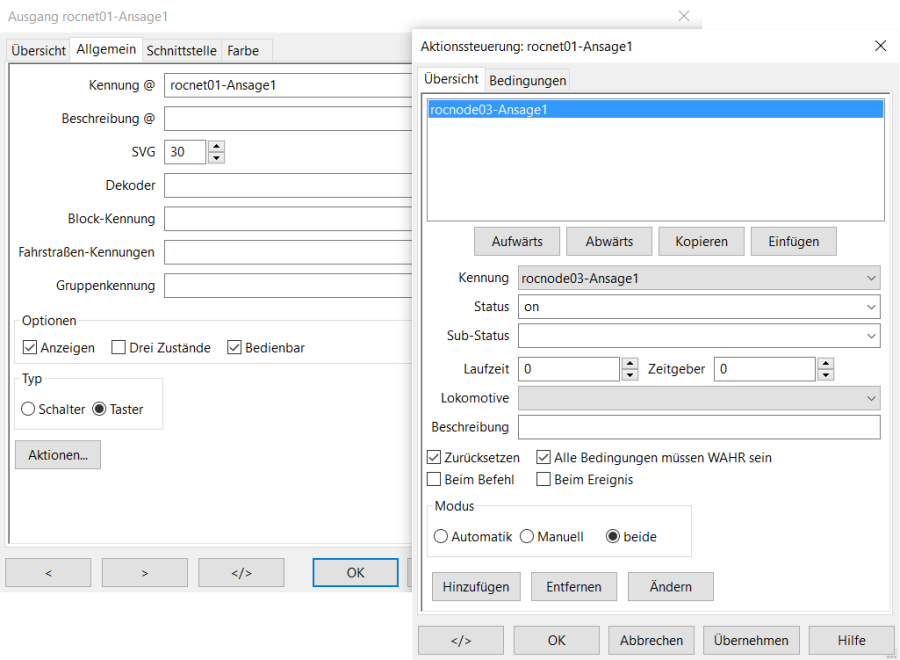The image size is (900, 660).
Task: Click the </> button in Aktionssteuerung dialog
Action: tap(460, 640)
